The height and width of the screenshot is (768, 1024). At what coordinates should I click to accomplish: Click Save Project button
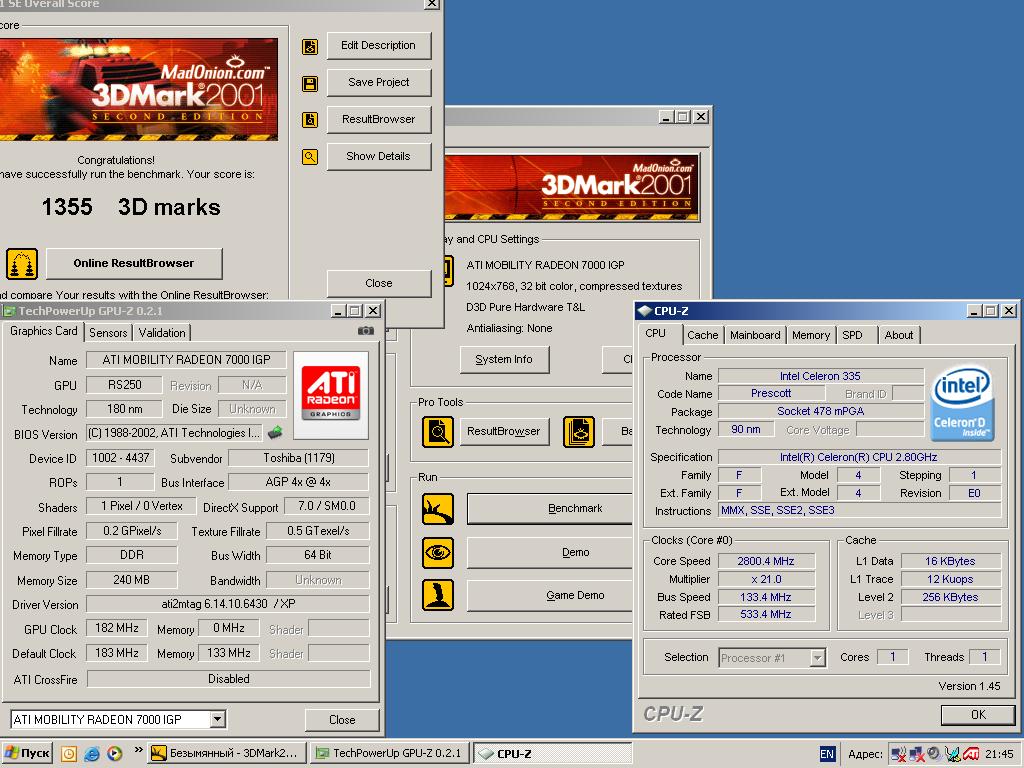pyautogui.click(x=379, y=82)
